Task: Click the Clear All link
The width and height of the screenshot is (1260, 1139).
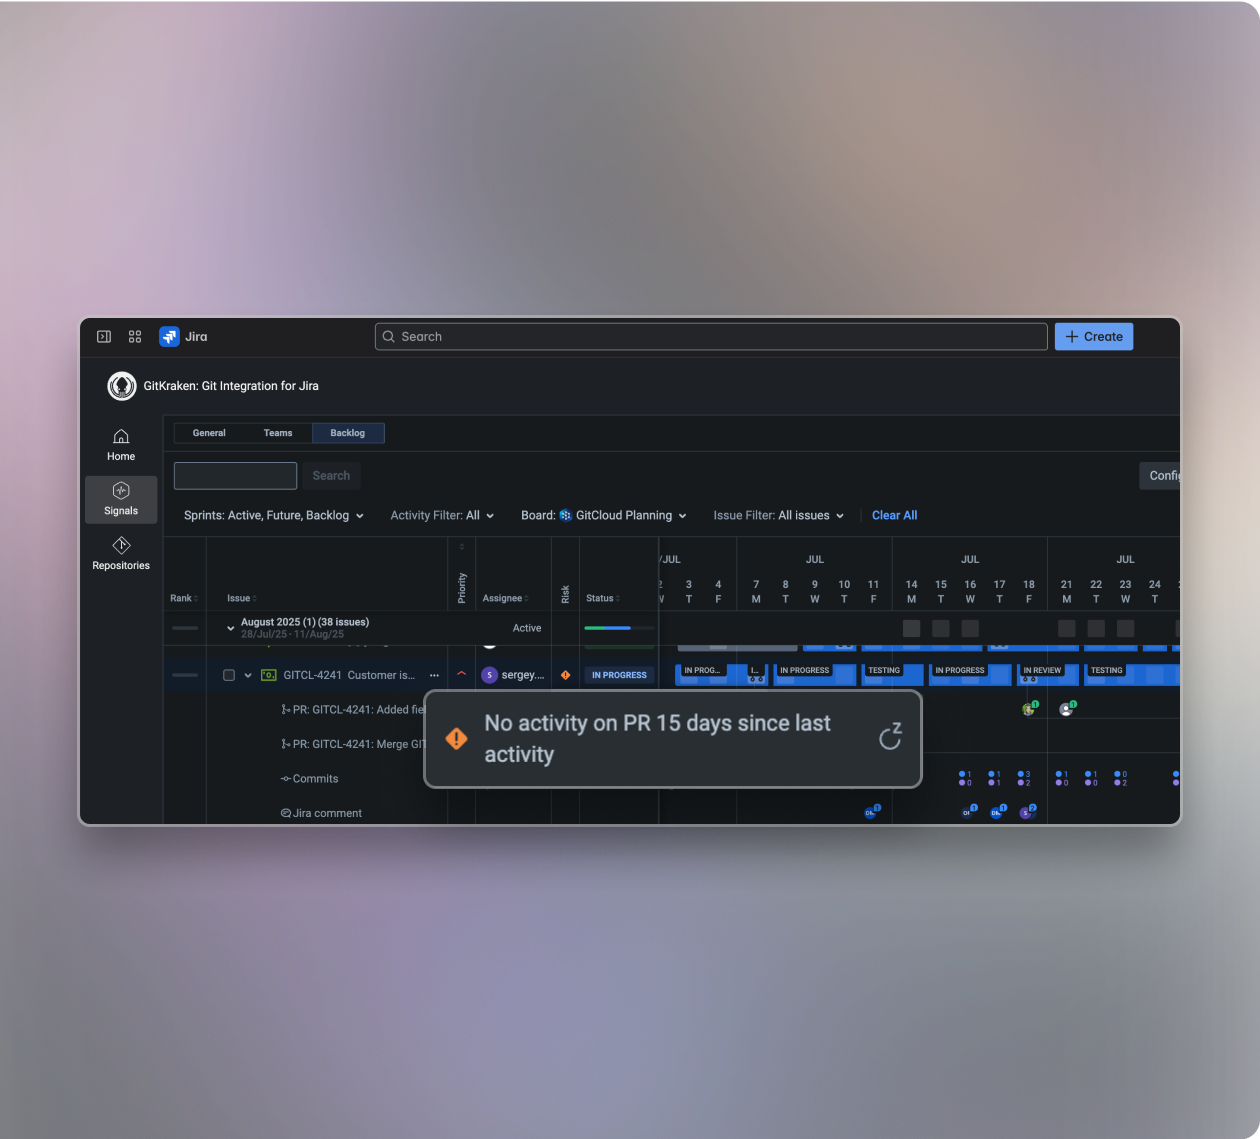Action: [894, 516]
